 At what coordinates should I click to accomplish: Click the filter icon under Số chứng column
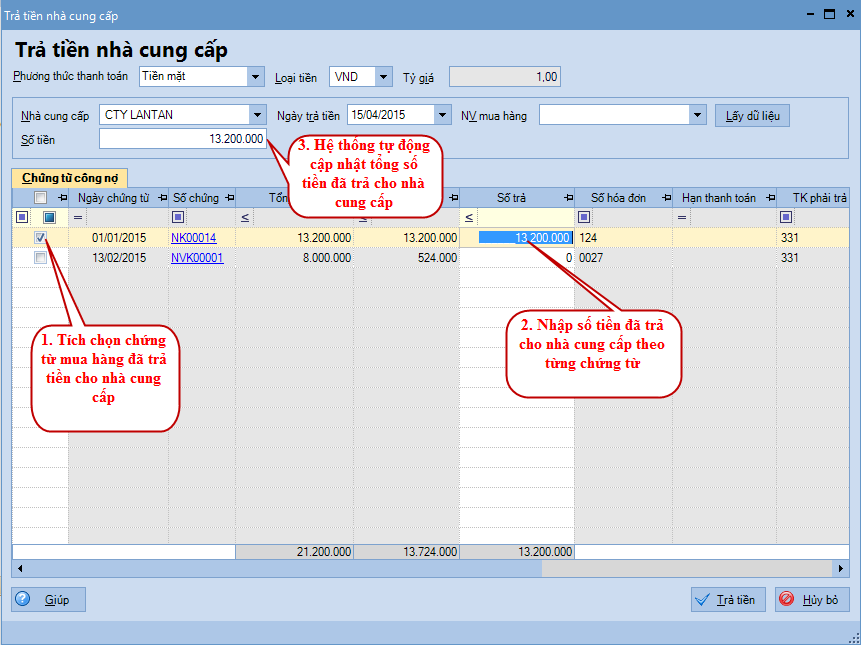pos(178,217)
